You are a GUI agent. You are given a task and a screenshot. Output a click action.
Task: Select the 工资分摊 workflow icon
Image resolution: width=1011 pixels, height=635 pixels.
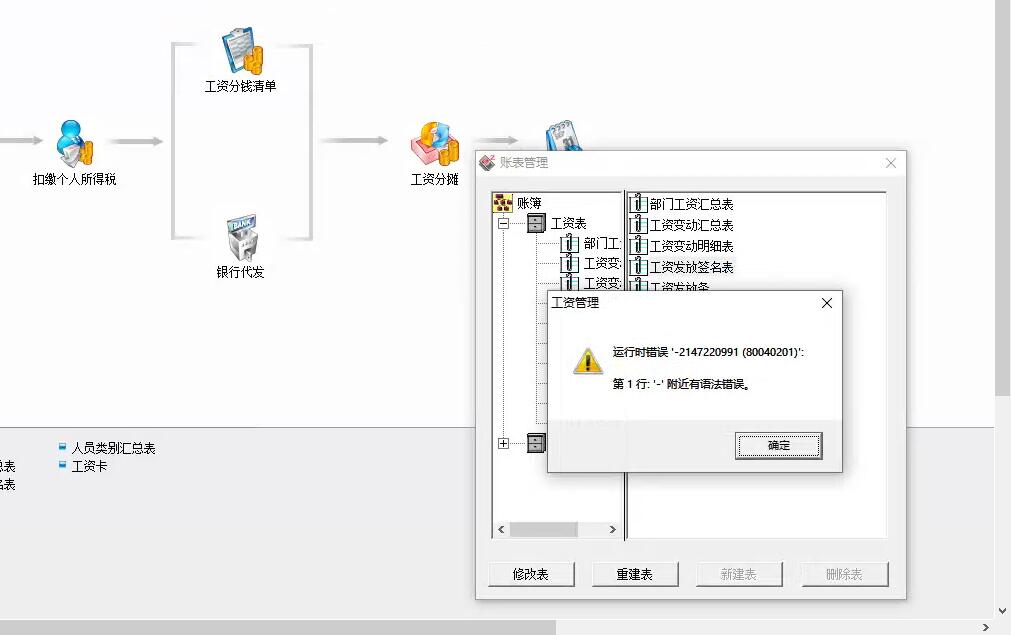click(x=435, y=143)
